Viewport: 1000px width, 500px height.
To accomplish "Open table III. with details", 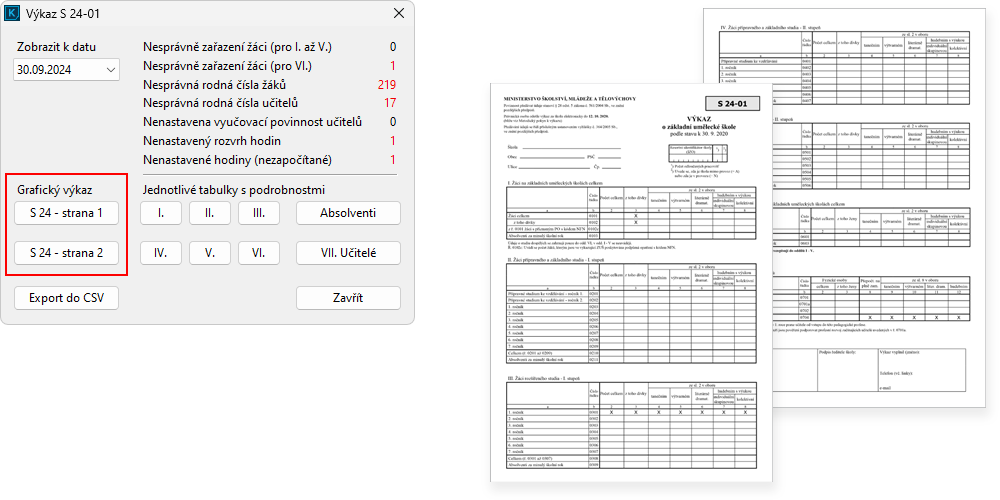I will click(259, 213).
